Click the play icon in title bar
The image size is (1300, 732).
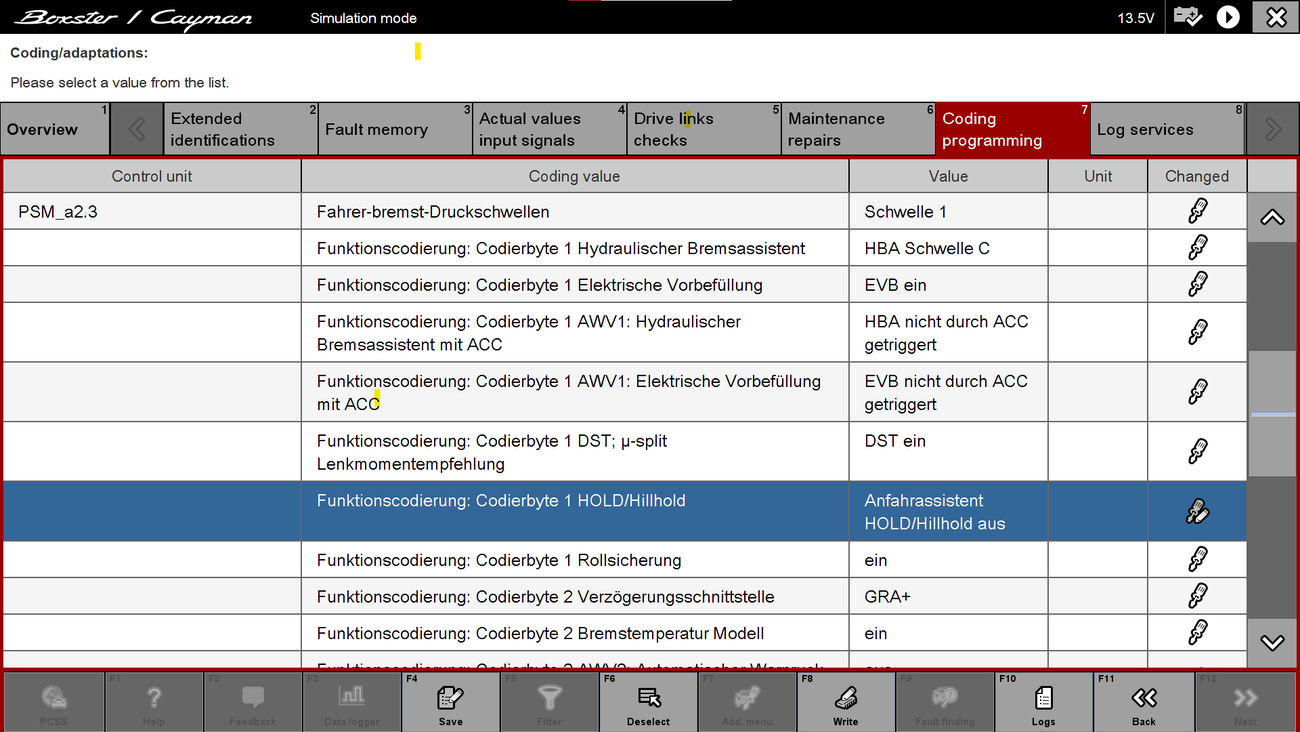tap(1228, 17)
